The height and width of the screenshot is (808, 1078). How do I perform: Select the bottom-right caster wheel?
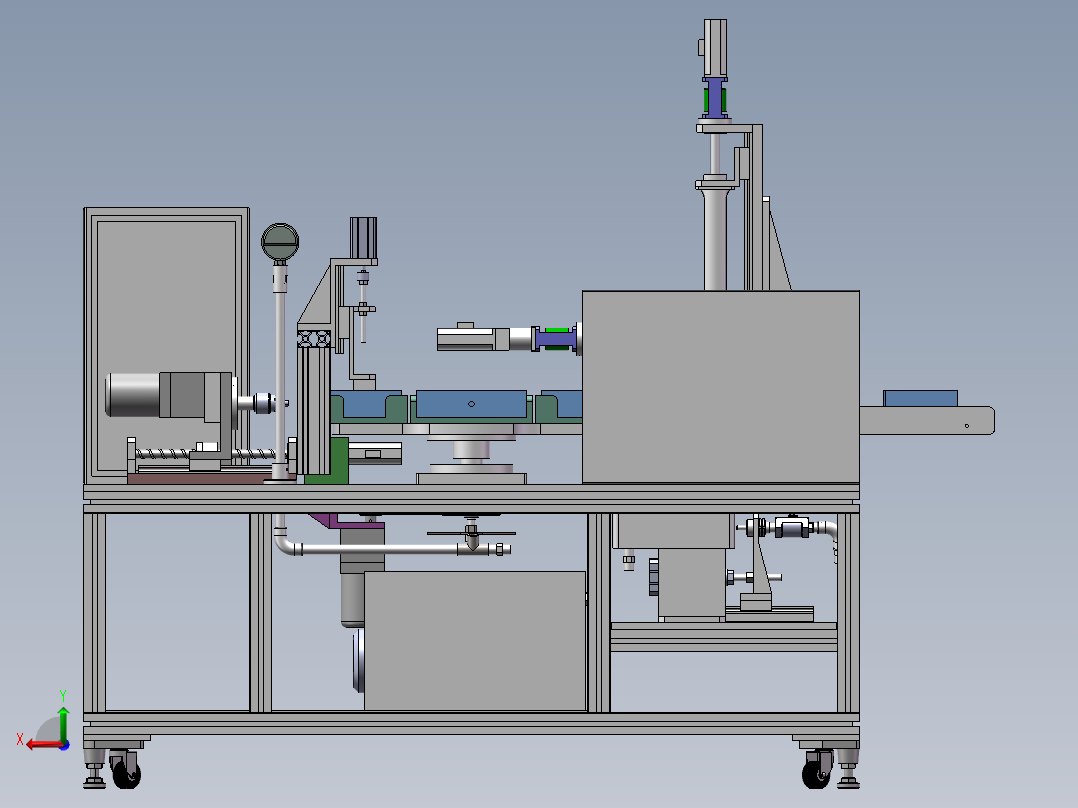click(817, 772)
